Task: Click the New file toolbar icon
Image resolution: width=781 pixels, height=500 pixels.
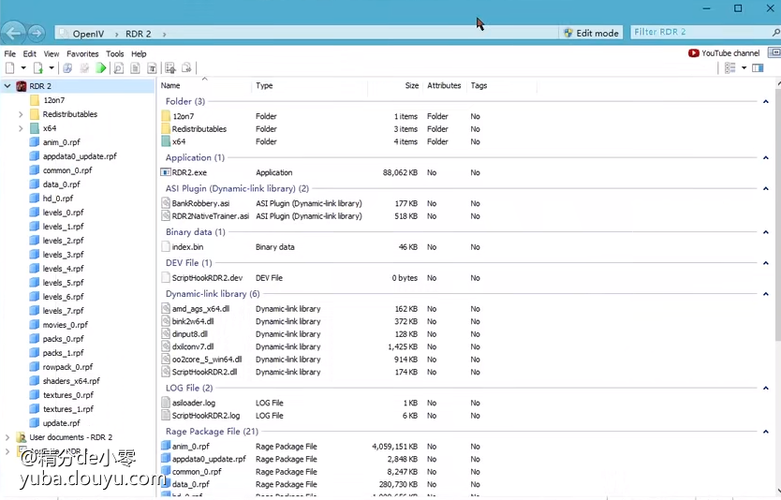Action: (10, 68)
